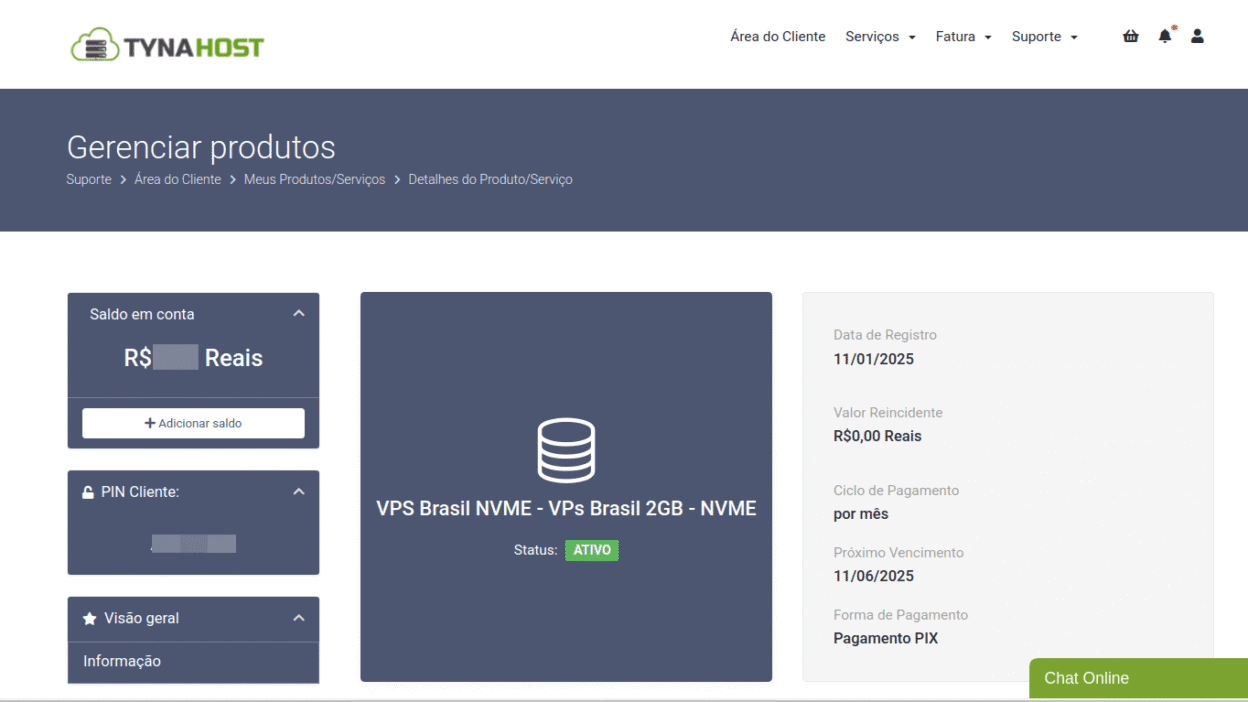Collapse the Visão geral panel

tap(298, 618)
